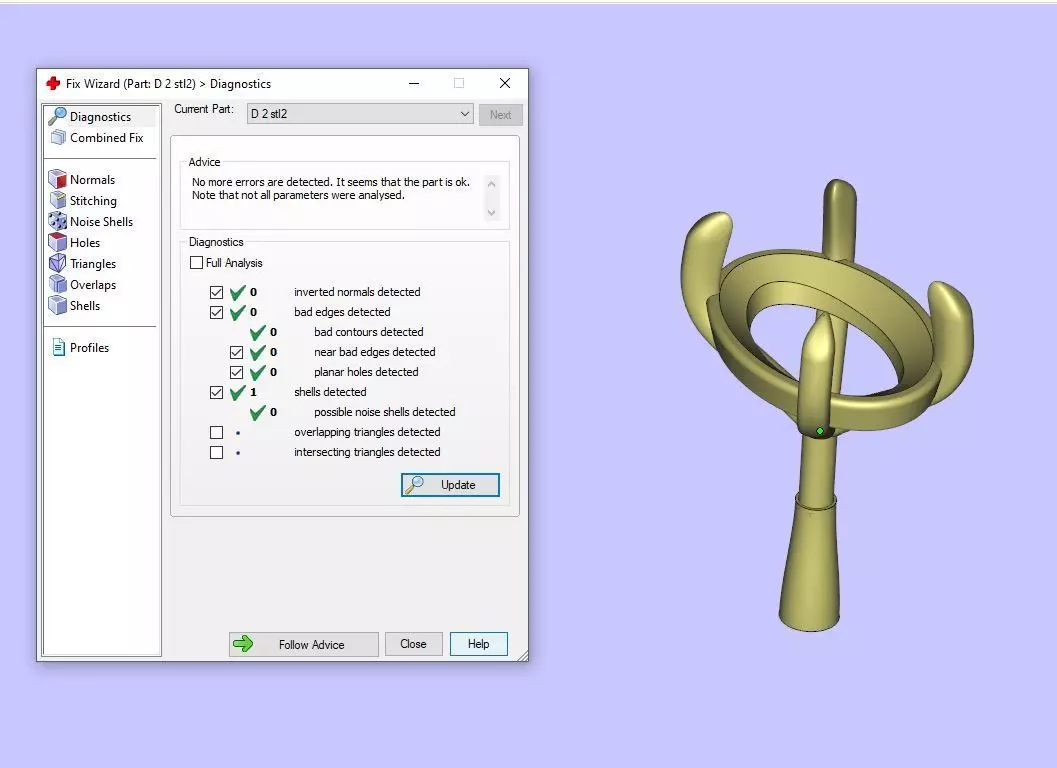The width and height of the screenshot is (1057, 768).
Task: Go to the Normals fix page
Action: point(92,179)
